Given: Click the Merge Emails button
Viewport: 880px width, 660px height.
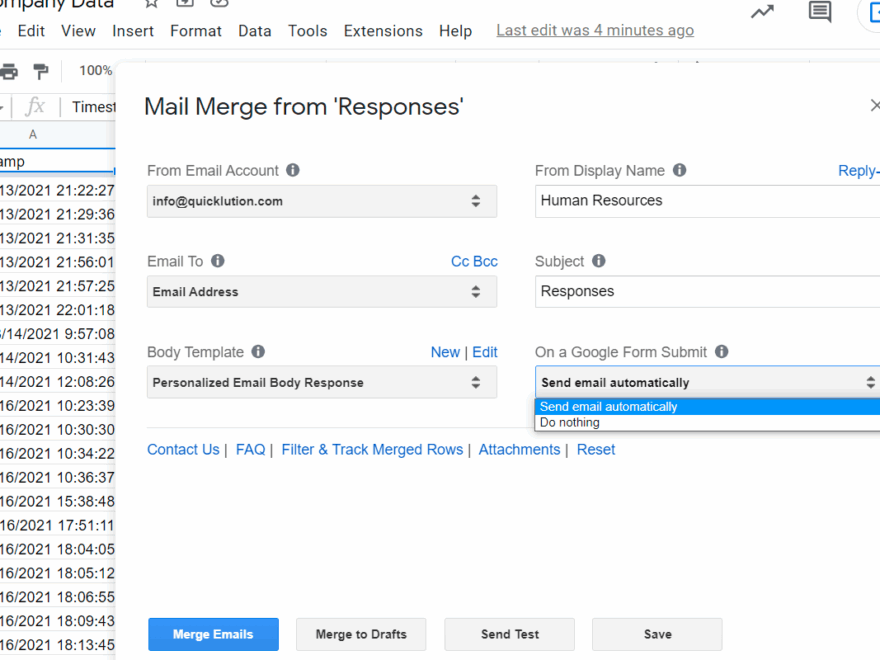Looking at the screenshot, I should (213, 634).
